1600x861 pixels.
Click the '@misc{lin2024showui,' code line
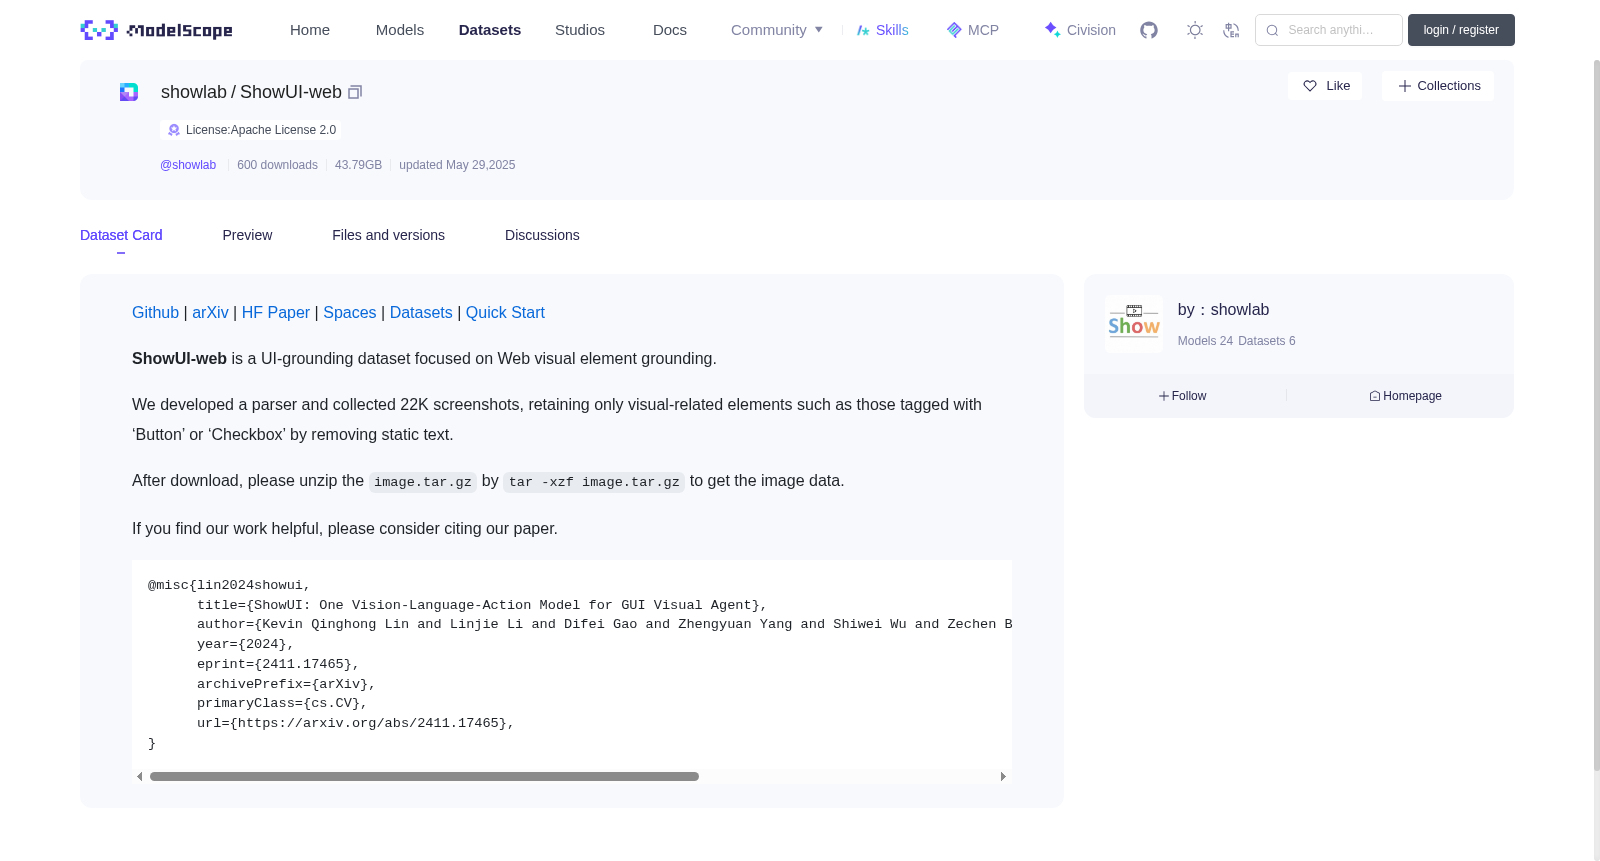click(229, 585)
